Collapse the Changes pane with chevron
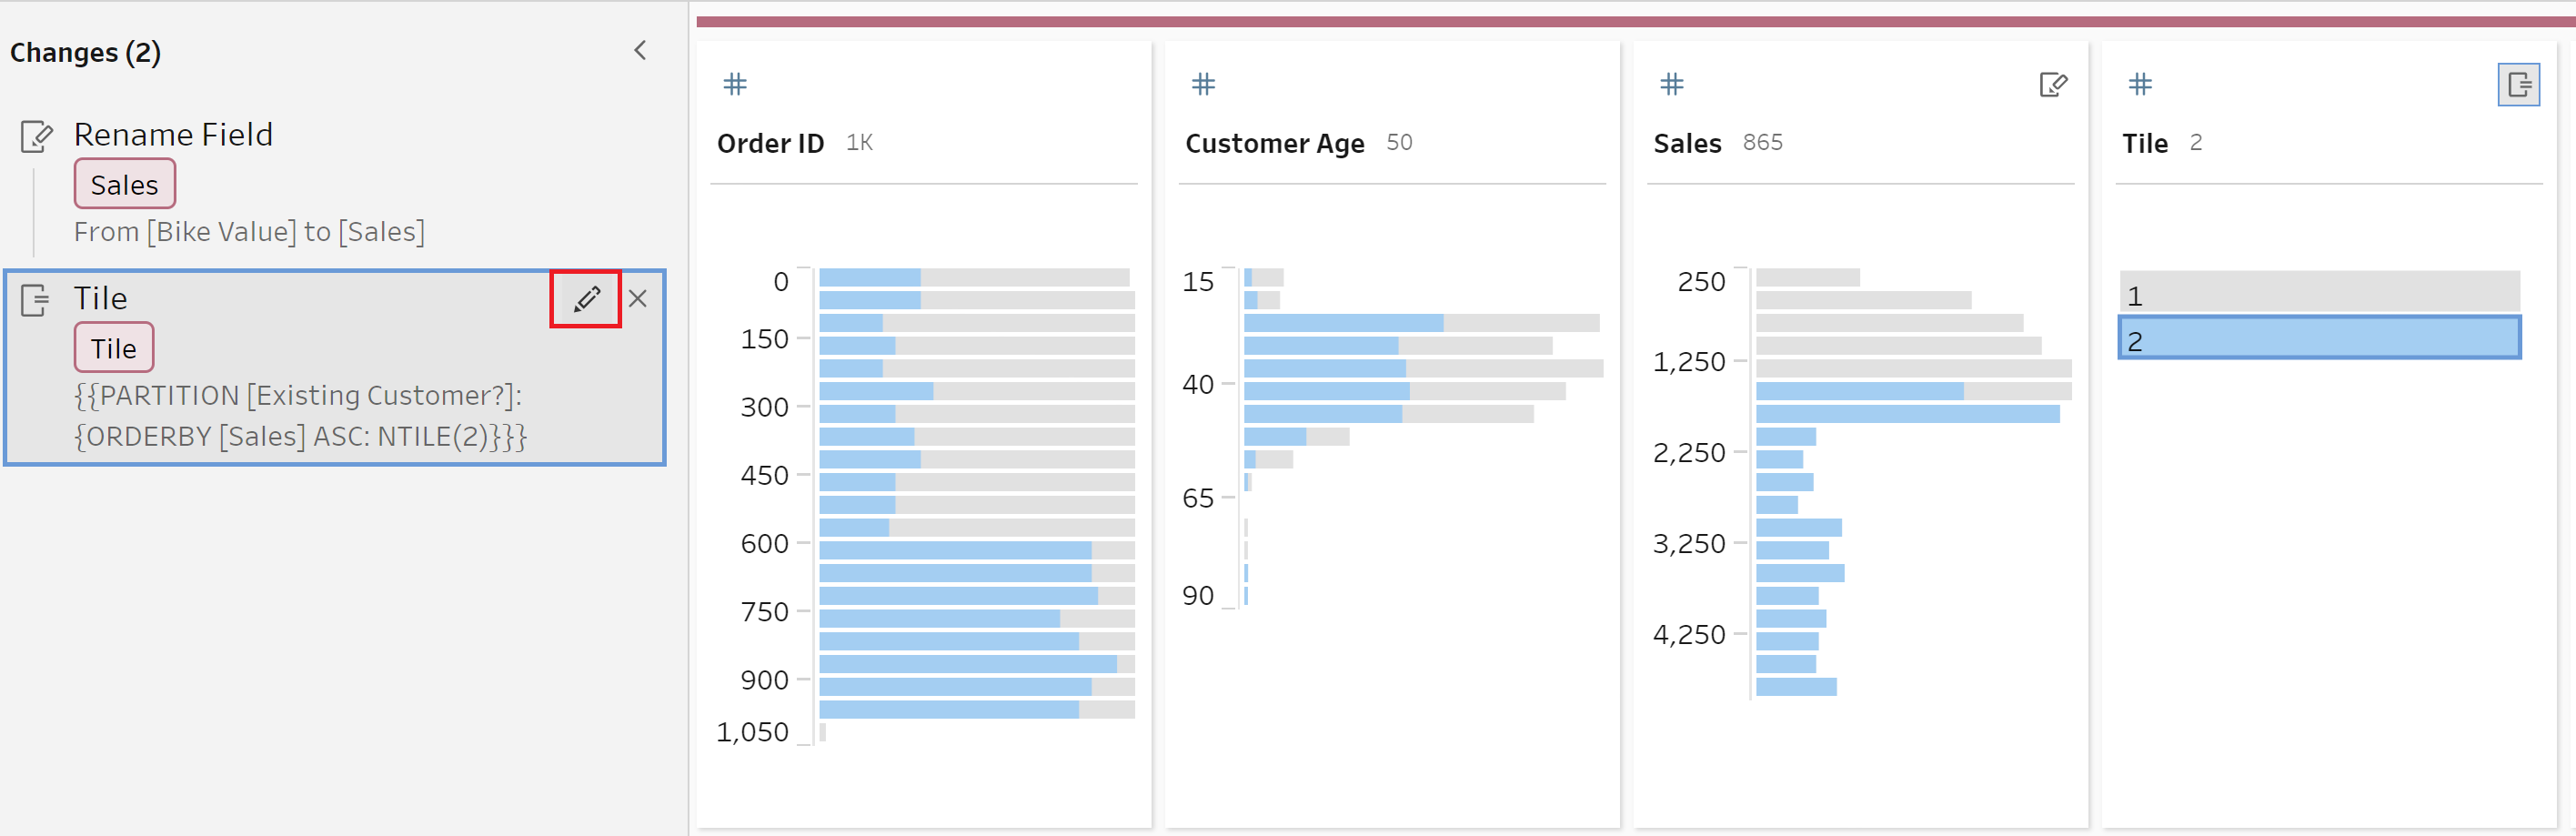Screen dimensions: 2576x836 [x=640, y=51]
